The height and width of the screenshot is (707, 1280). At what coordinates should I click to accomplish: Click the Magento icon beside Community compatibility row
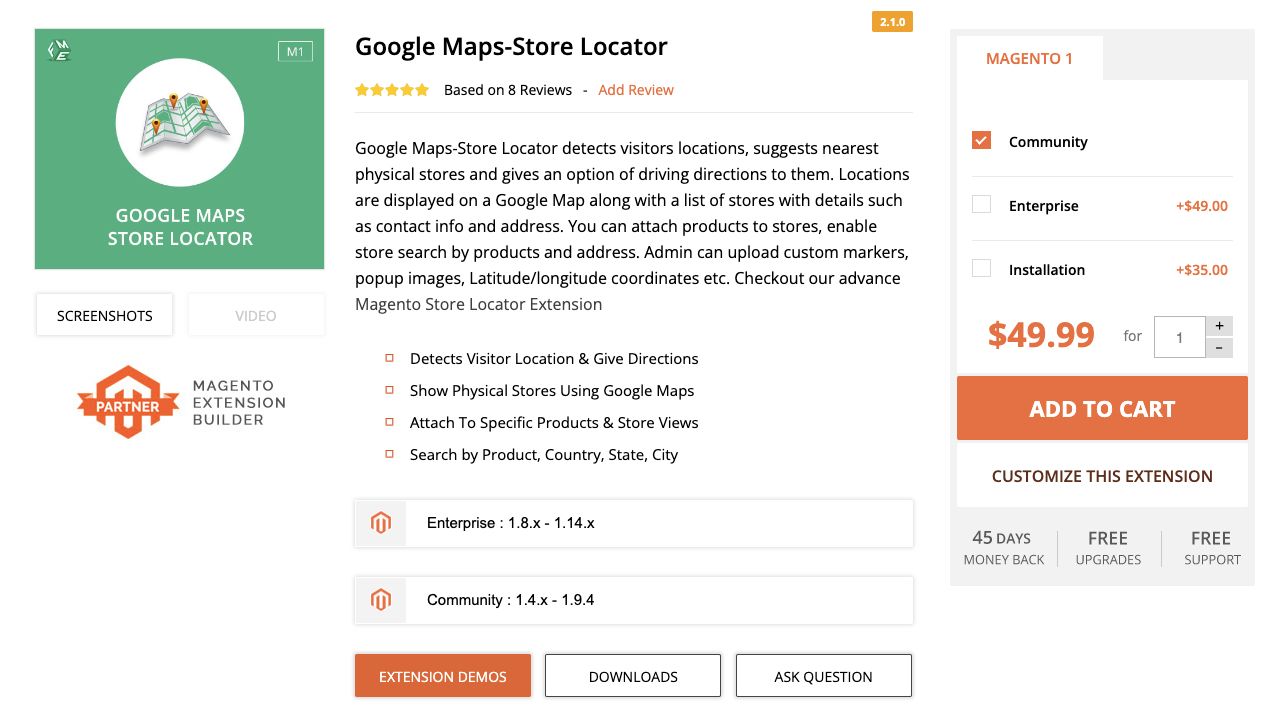click(x=380, y=600)
